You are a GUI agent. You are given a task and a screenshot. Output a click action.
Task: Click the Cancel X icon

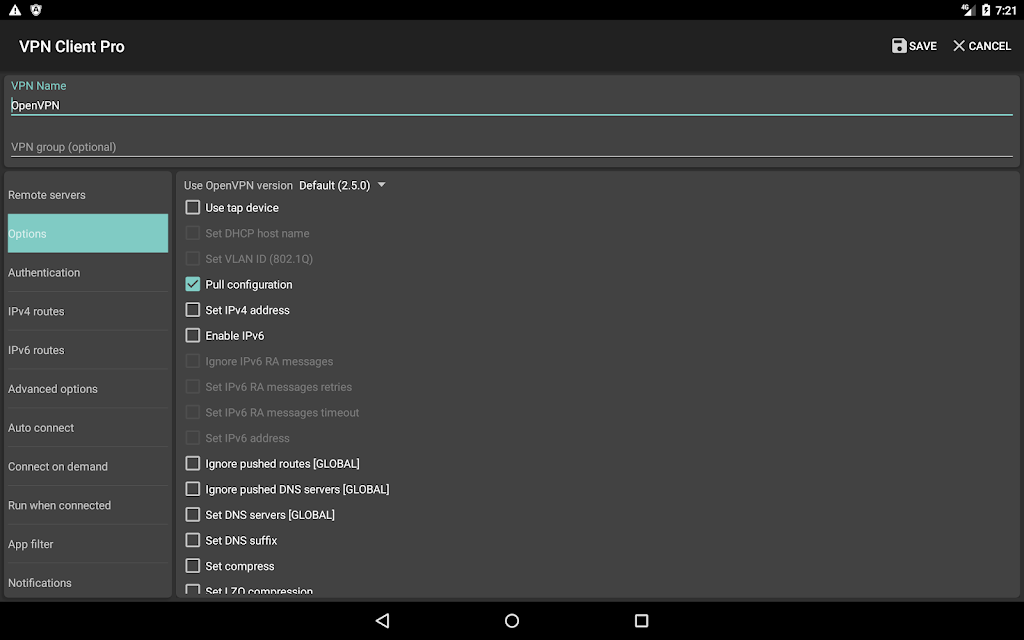(959, 46)
